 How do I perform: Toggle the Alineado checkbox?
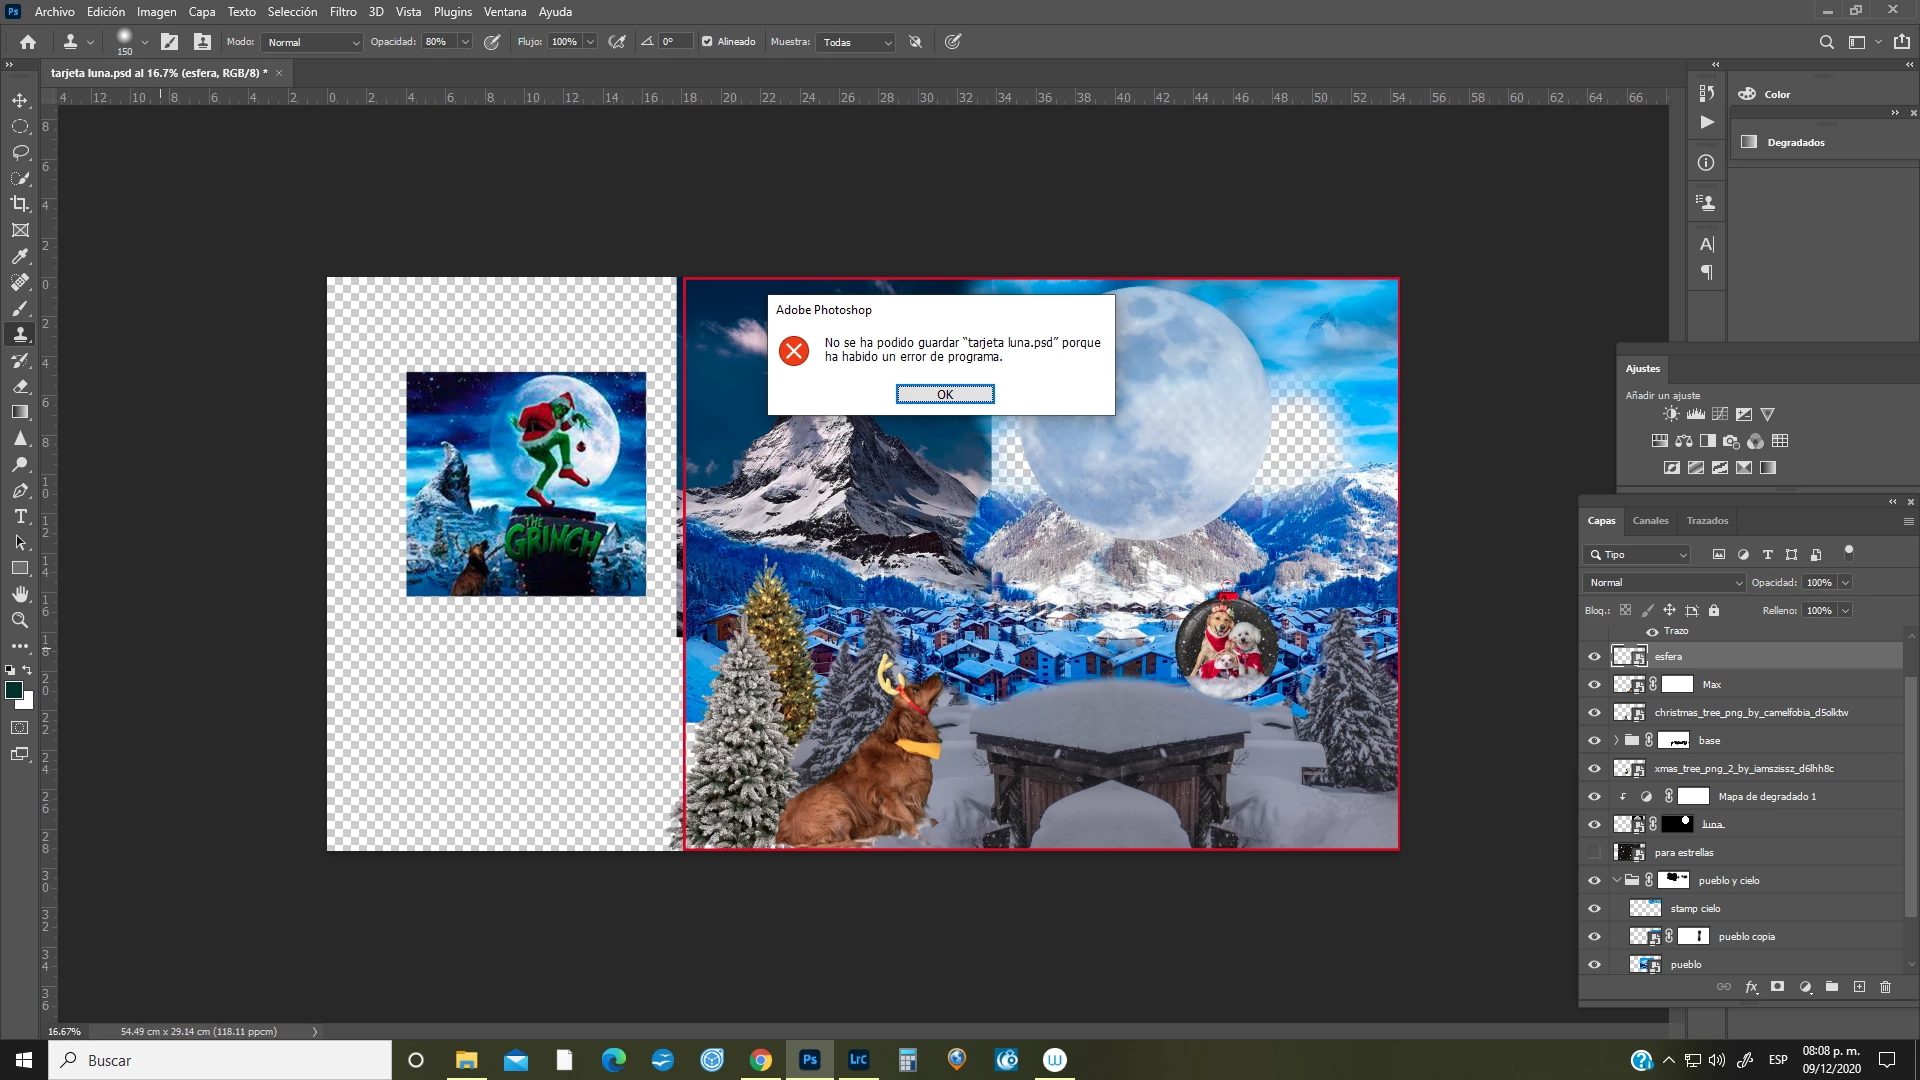707,42
